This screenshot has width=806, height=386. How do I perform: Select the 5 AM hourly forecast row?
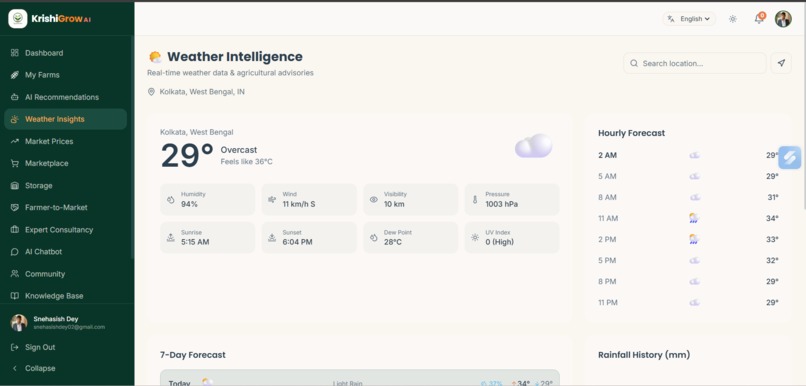(688, 176)
